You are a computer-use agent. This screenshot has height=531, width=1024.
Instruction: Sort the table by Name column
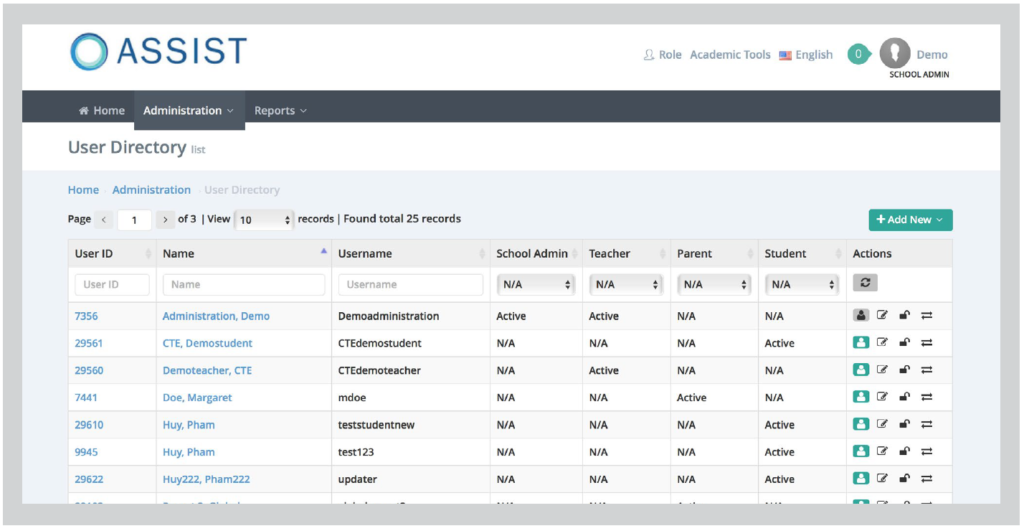[244, 253]
